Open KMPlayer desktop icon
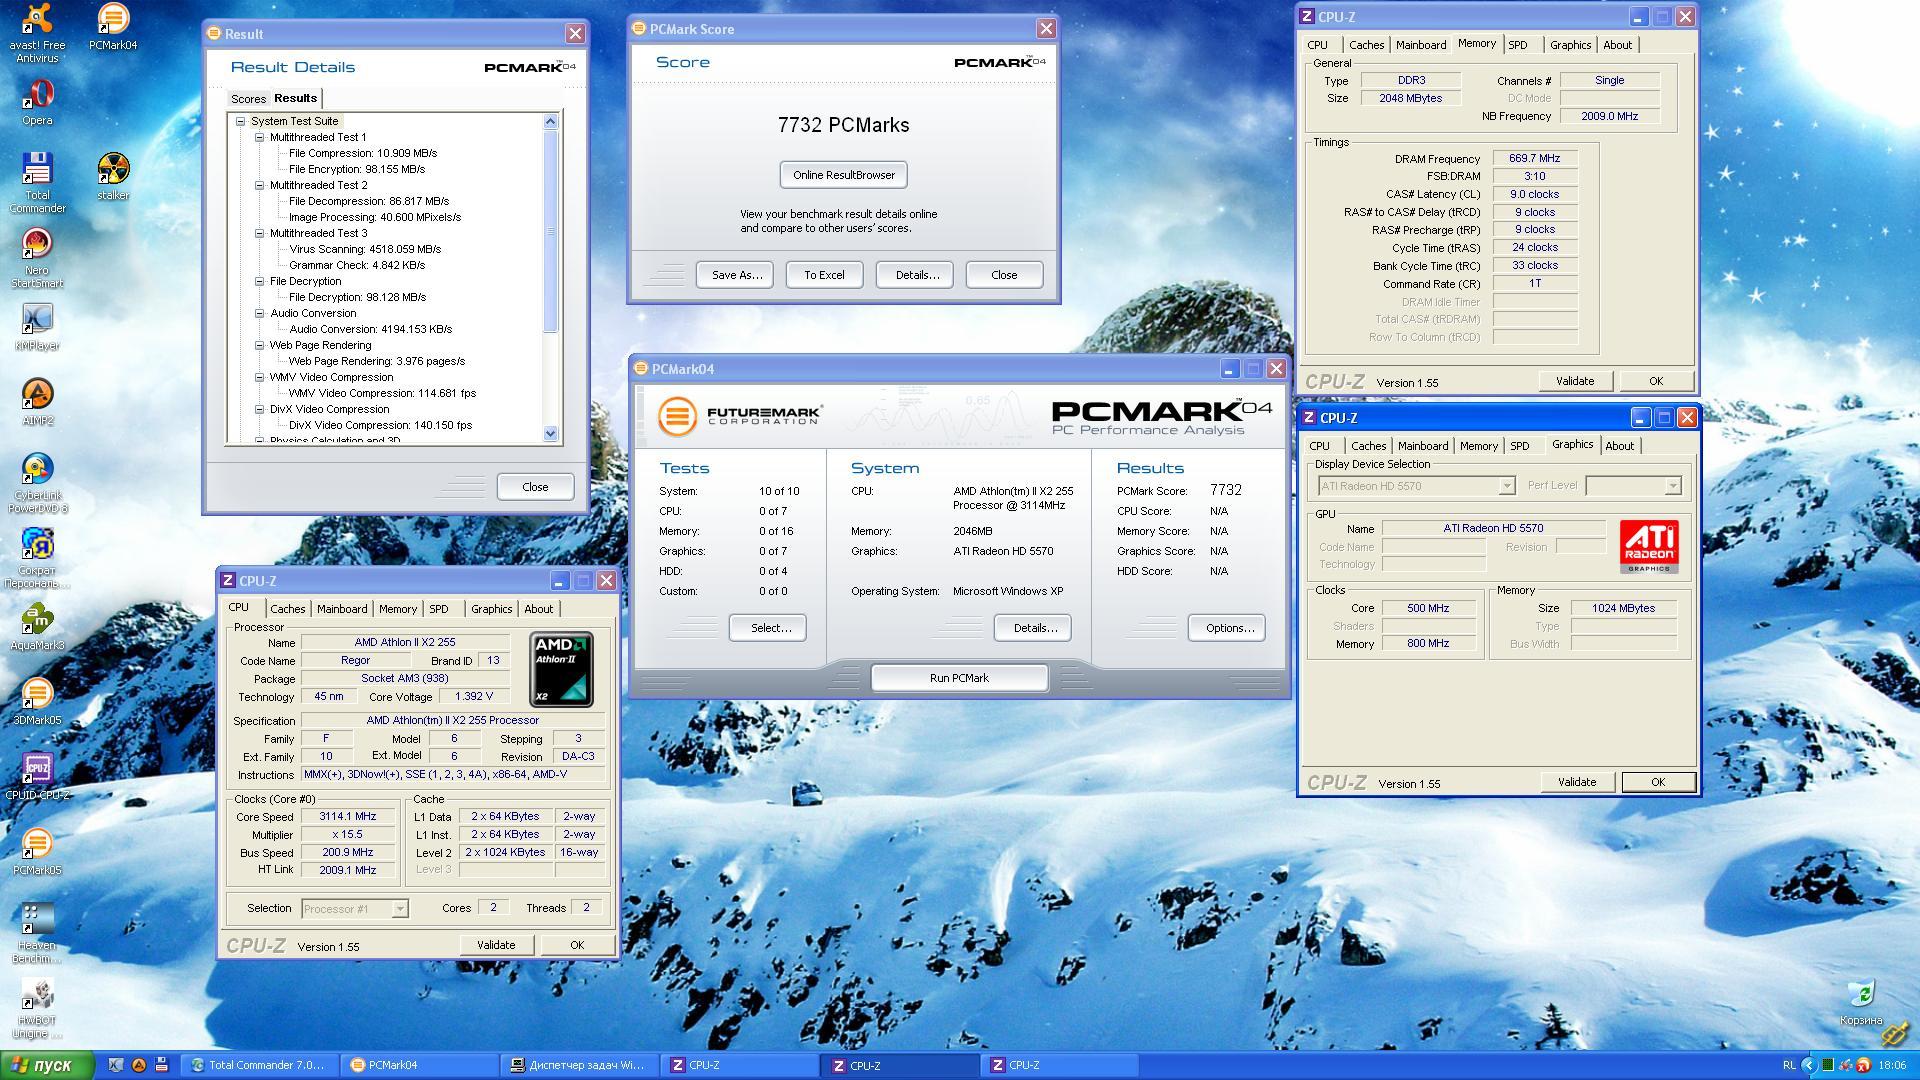 tap(37, 327)
